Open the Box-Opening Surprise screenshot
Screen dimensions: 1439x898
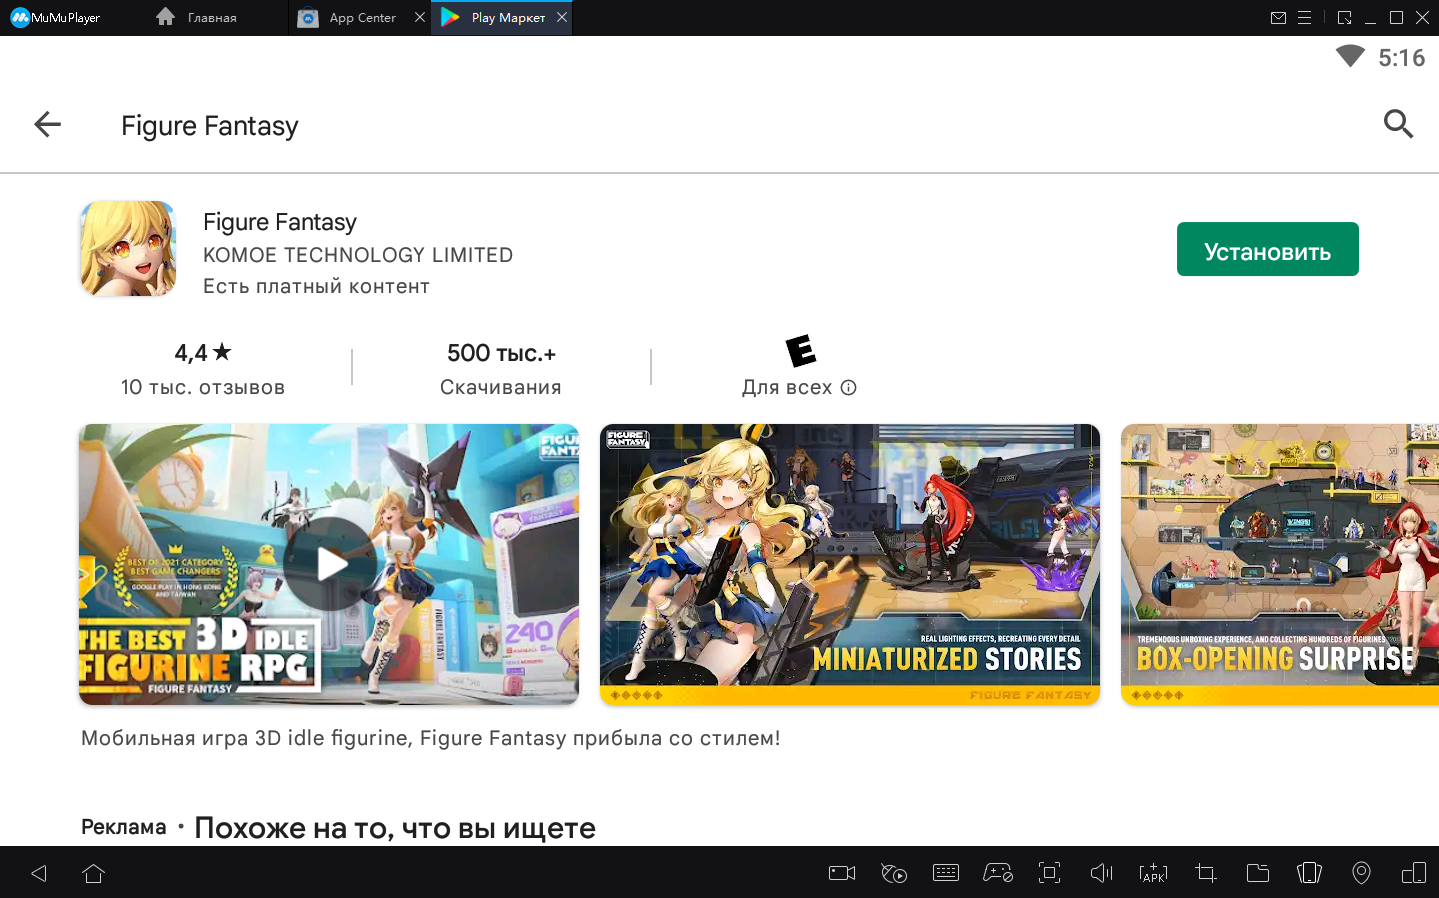[x=1279, y=564]
